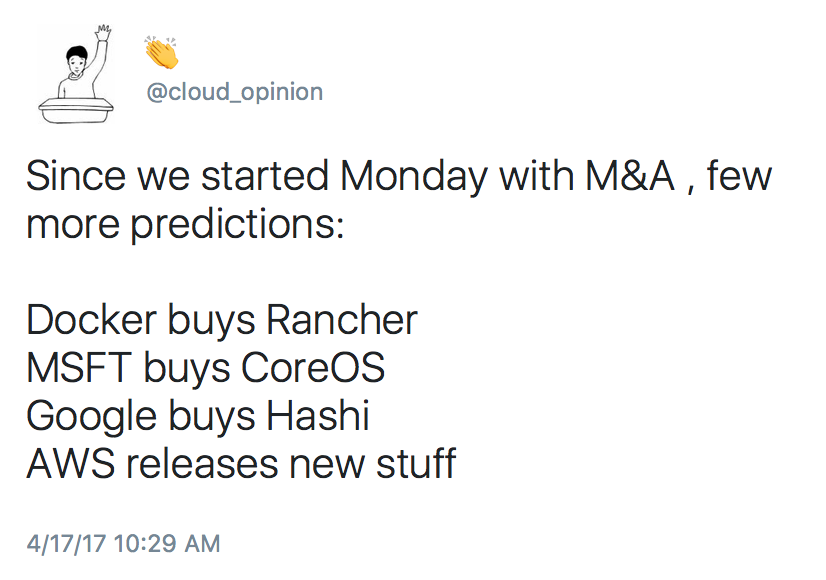Click the word "stuff" ending the tweet
Viewport: 826px width, 580px height.
416,464
